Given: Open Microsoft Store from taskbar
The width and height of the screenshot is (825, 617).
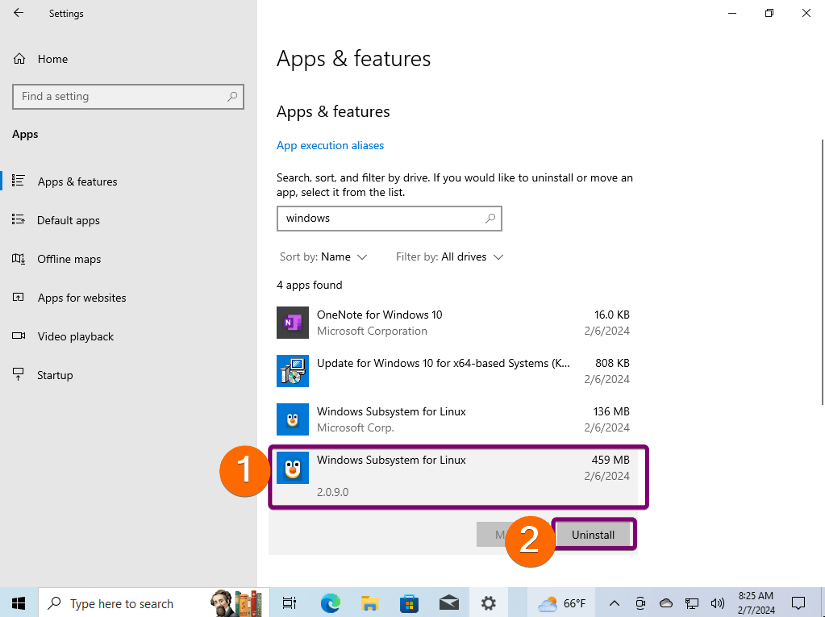Looking at the screenshot, I should pos(409,603).
